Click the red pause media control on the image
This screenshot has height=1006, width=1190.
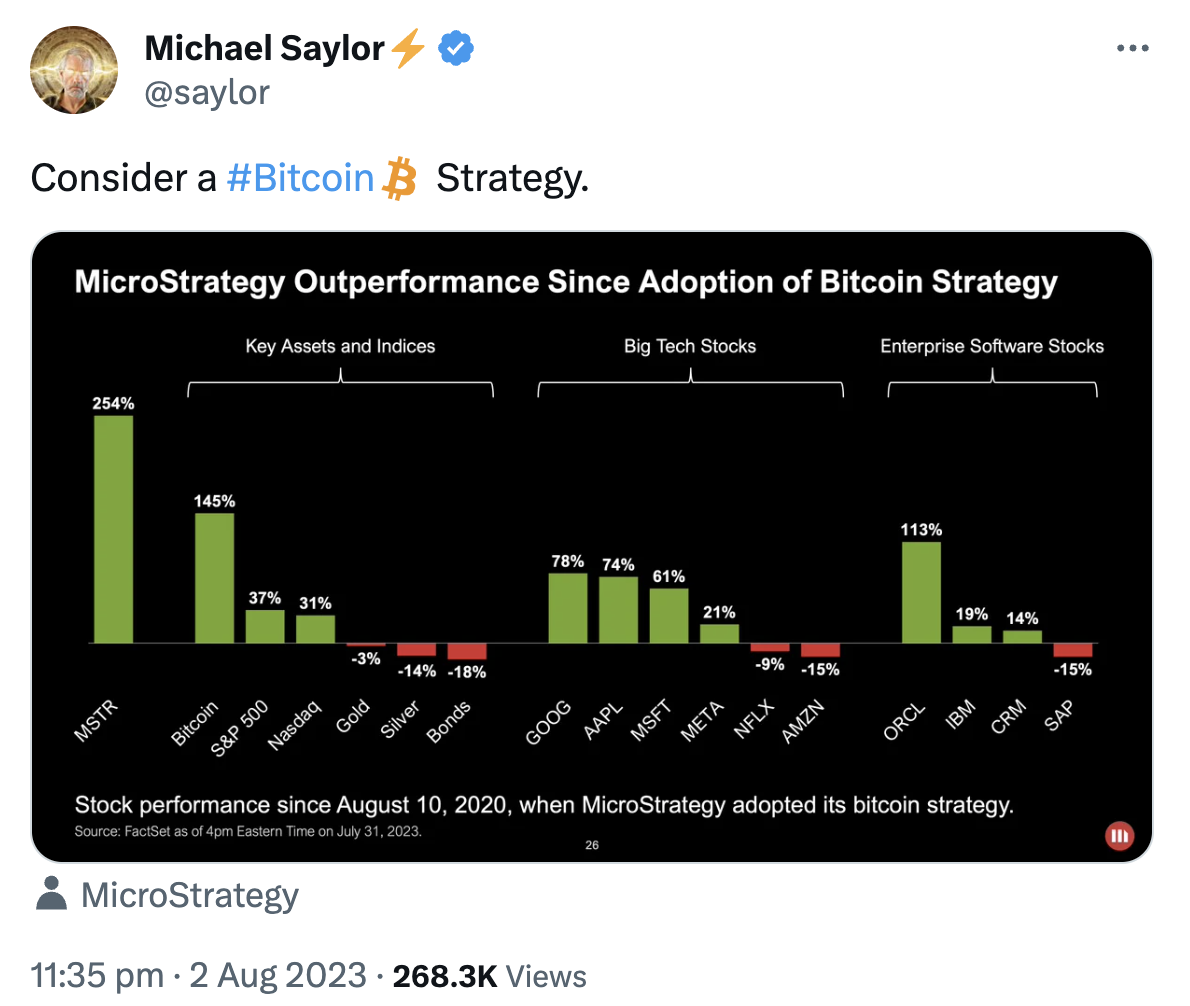pos(1119,835)
